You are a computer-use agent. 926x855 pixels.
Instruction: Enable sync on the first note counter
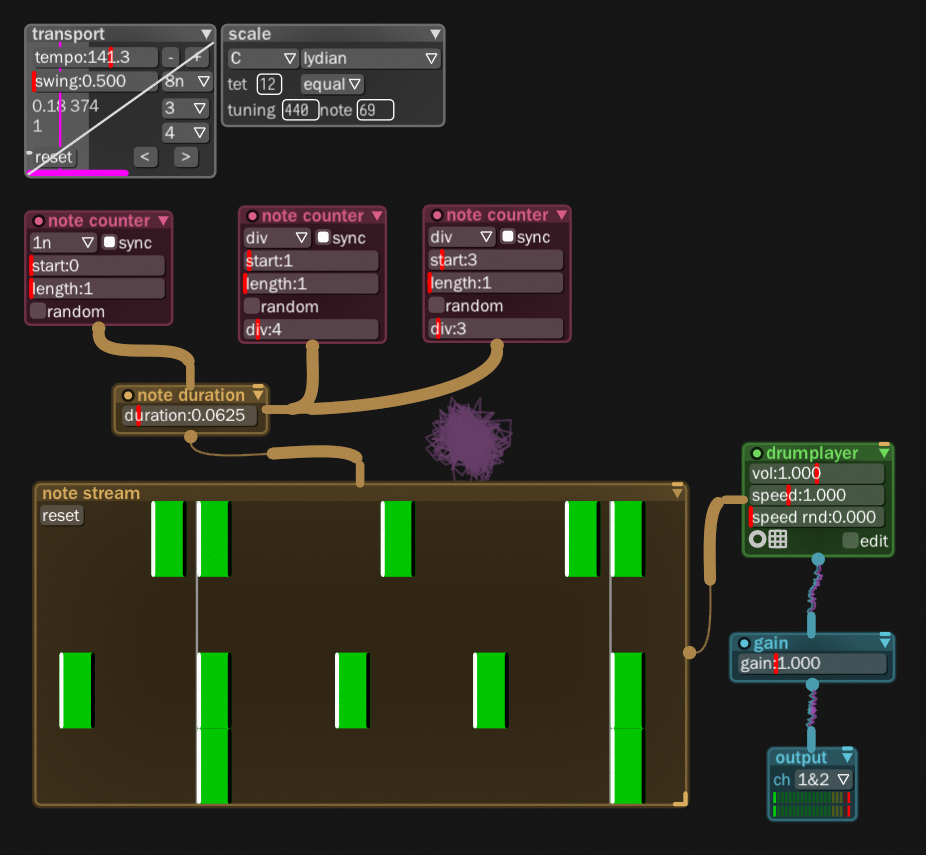tap(110, 243)
